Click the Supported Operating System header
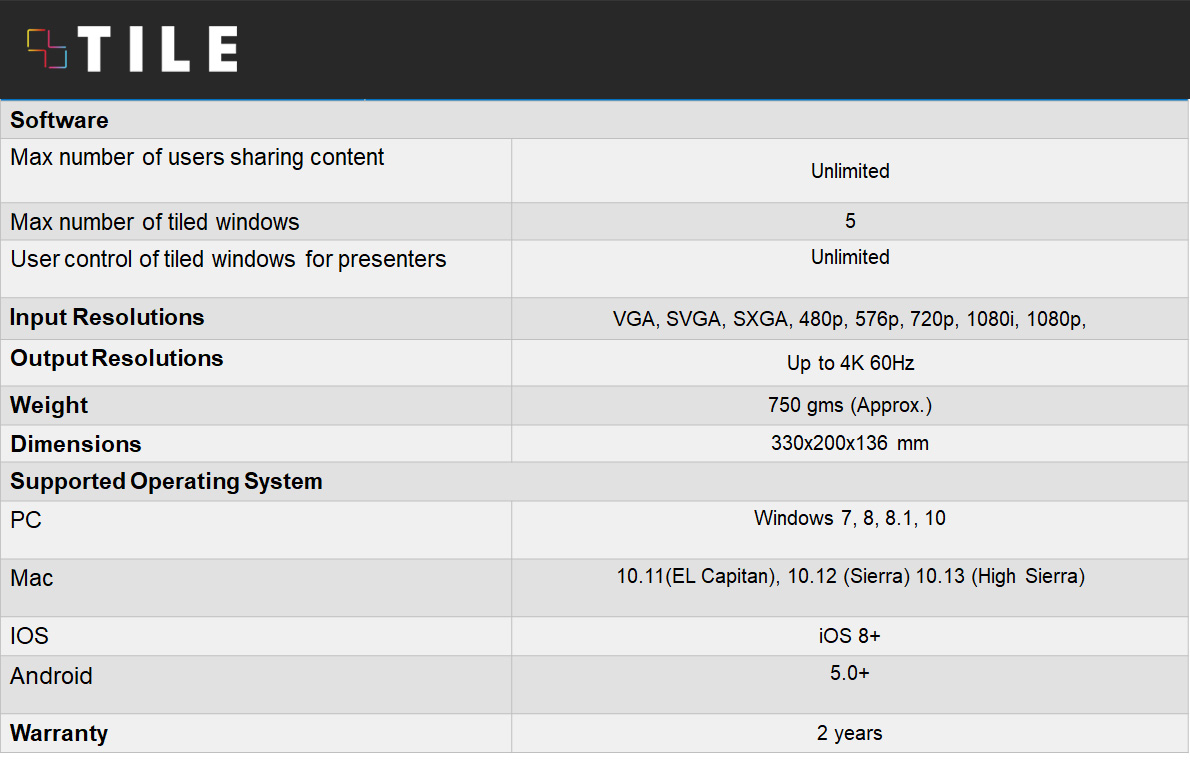1190x760 pixels. click(166, 482)
